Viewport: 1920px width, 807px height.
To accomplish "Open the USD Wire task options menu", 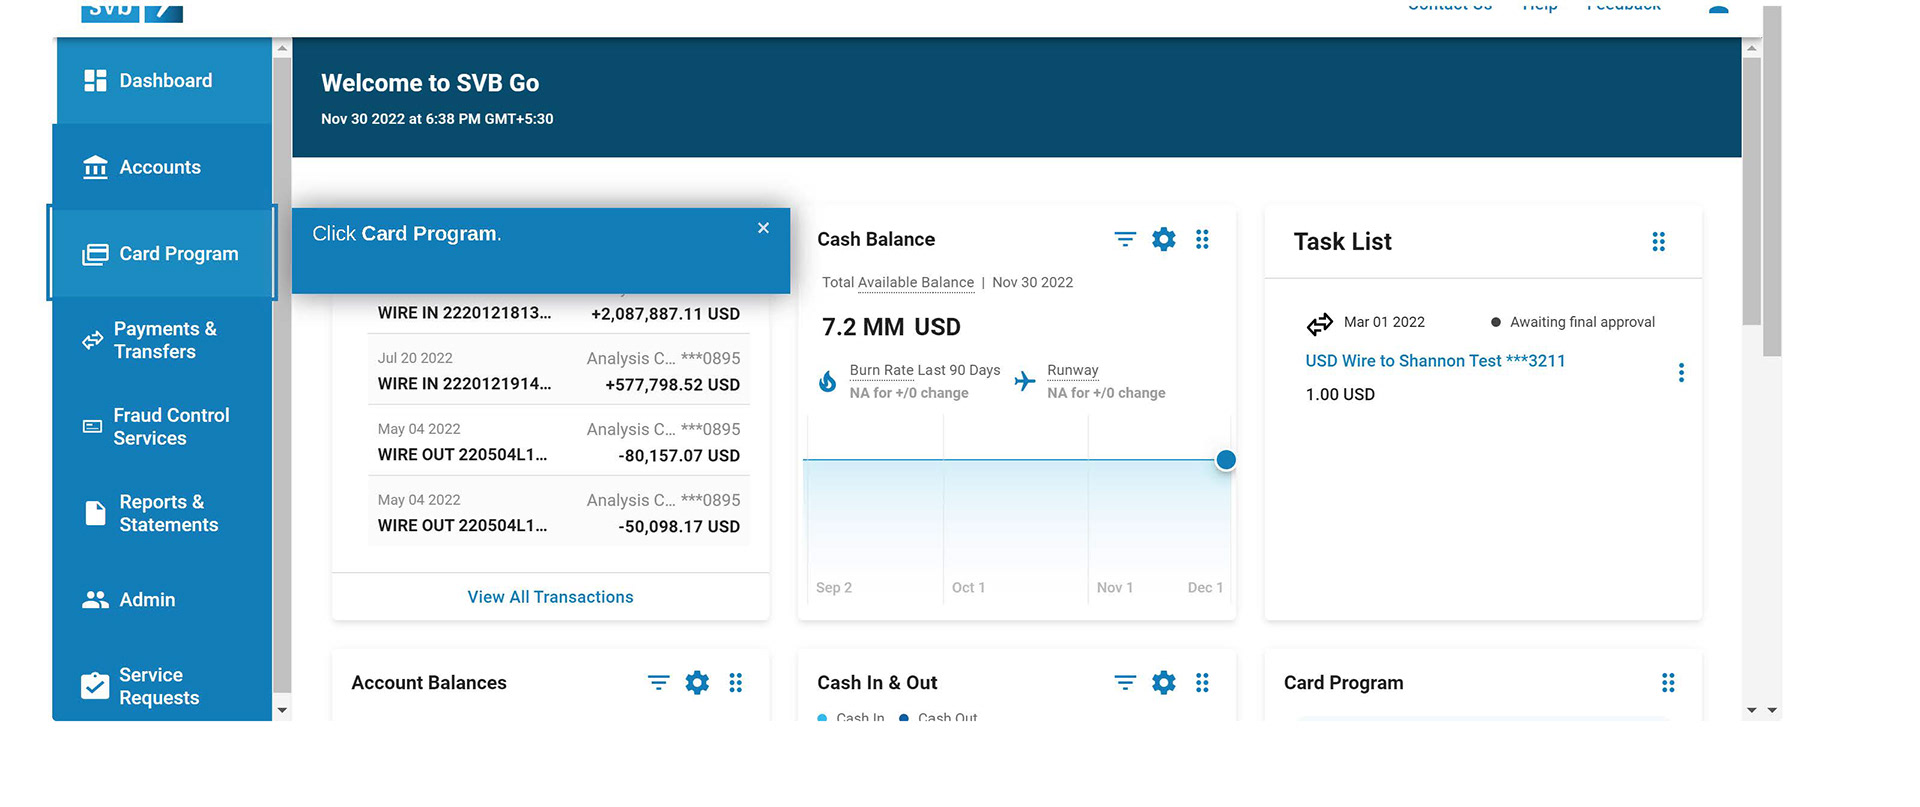I will (x=1681, y=373).
